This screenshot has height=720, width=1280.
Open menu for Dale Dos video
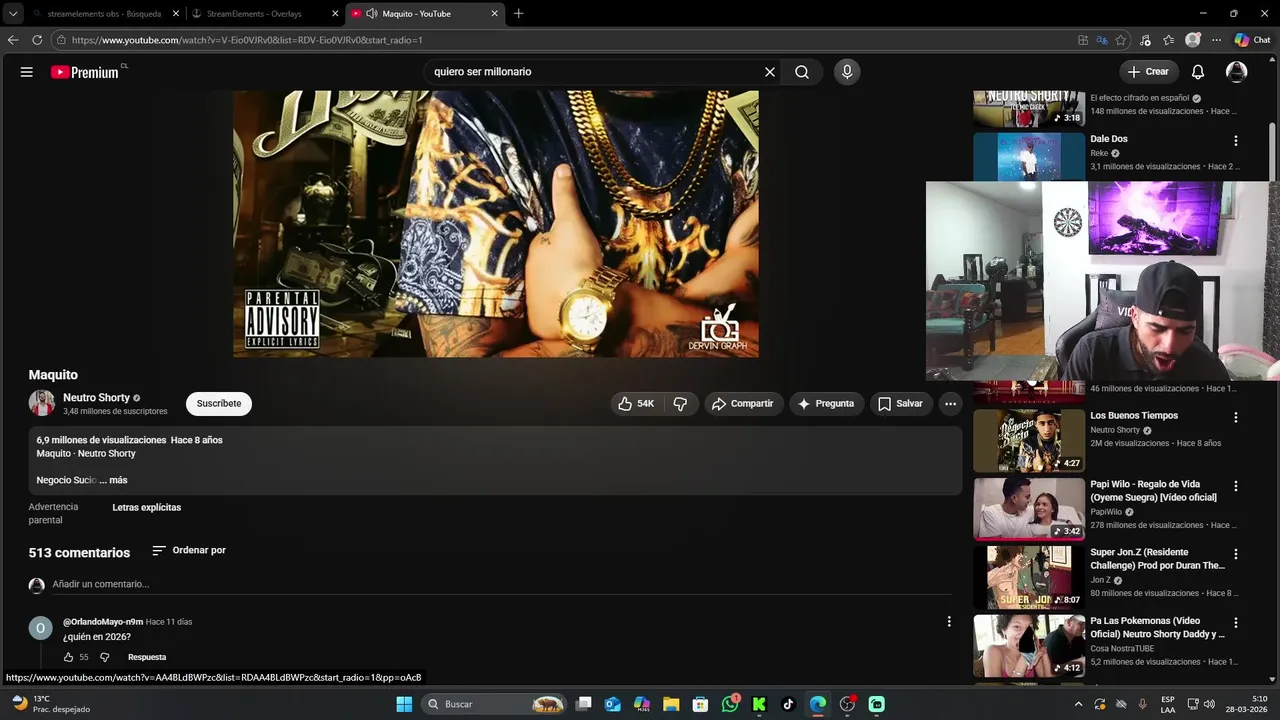click(x=1236, y=141)
